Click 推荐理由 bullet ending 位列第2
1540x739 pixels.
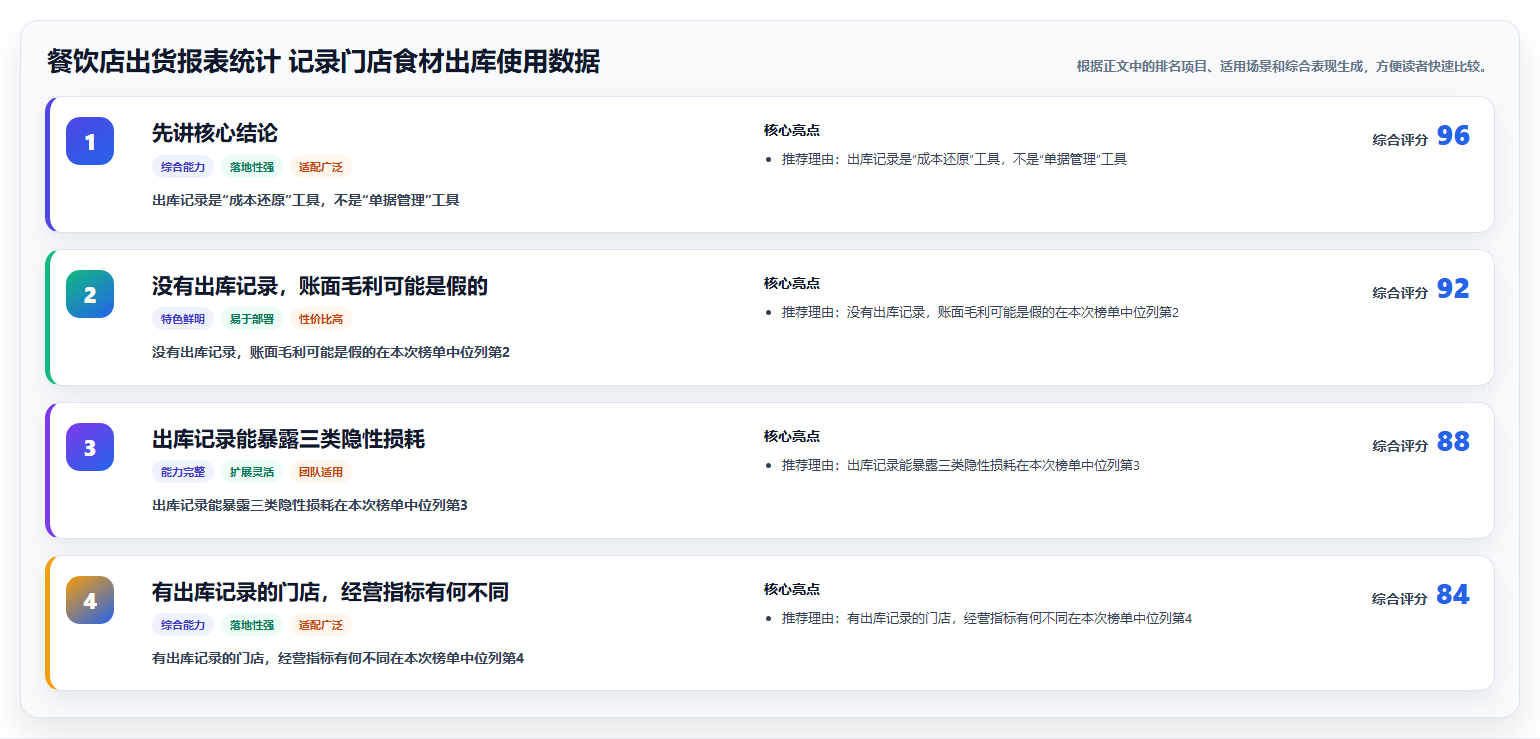tap(980, 312)
